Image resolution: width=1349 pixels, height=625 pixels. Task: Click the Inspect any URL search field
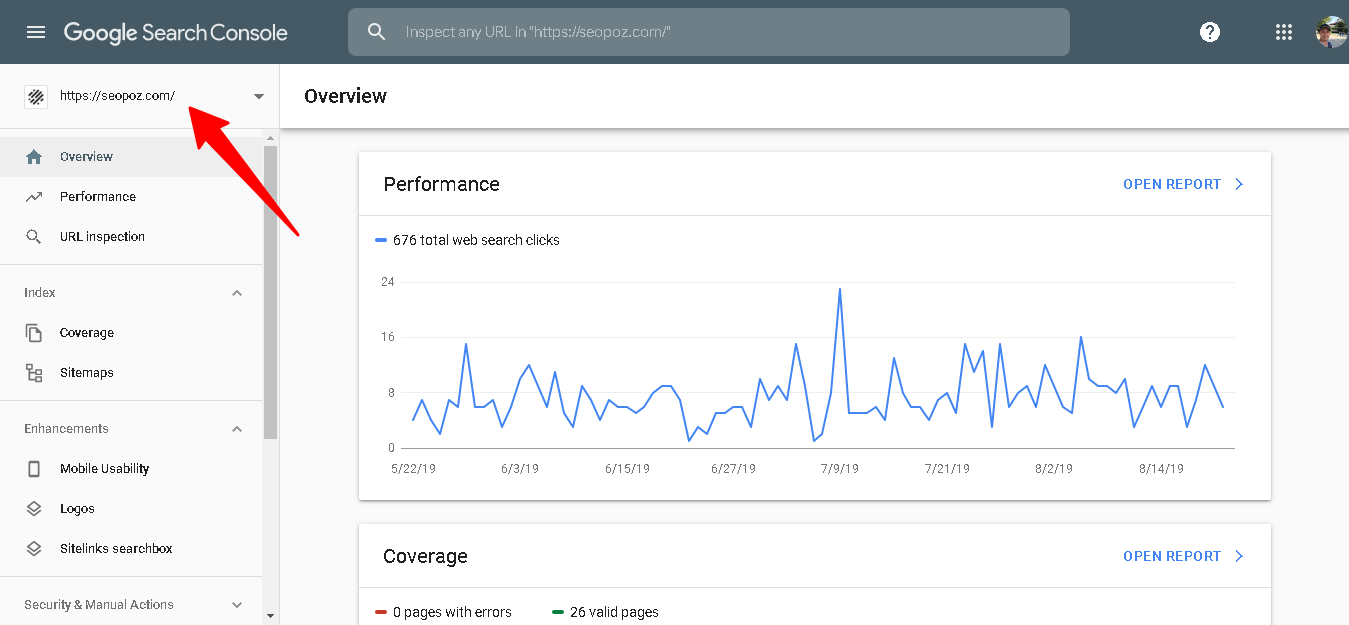point(709,32)
